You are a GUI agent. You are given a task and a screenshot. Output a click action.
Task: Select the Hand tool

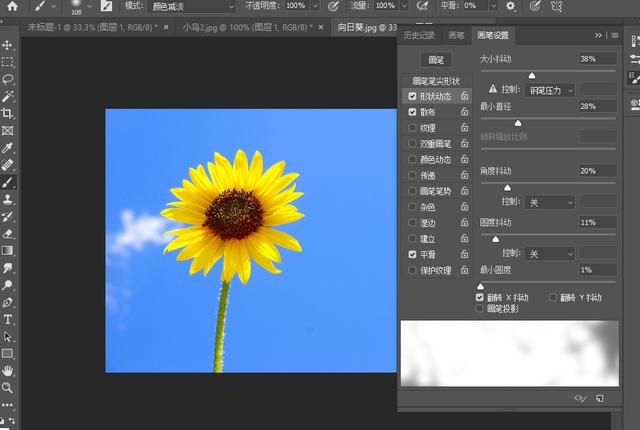click(x=8, y=370)
